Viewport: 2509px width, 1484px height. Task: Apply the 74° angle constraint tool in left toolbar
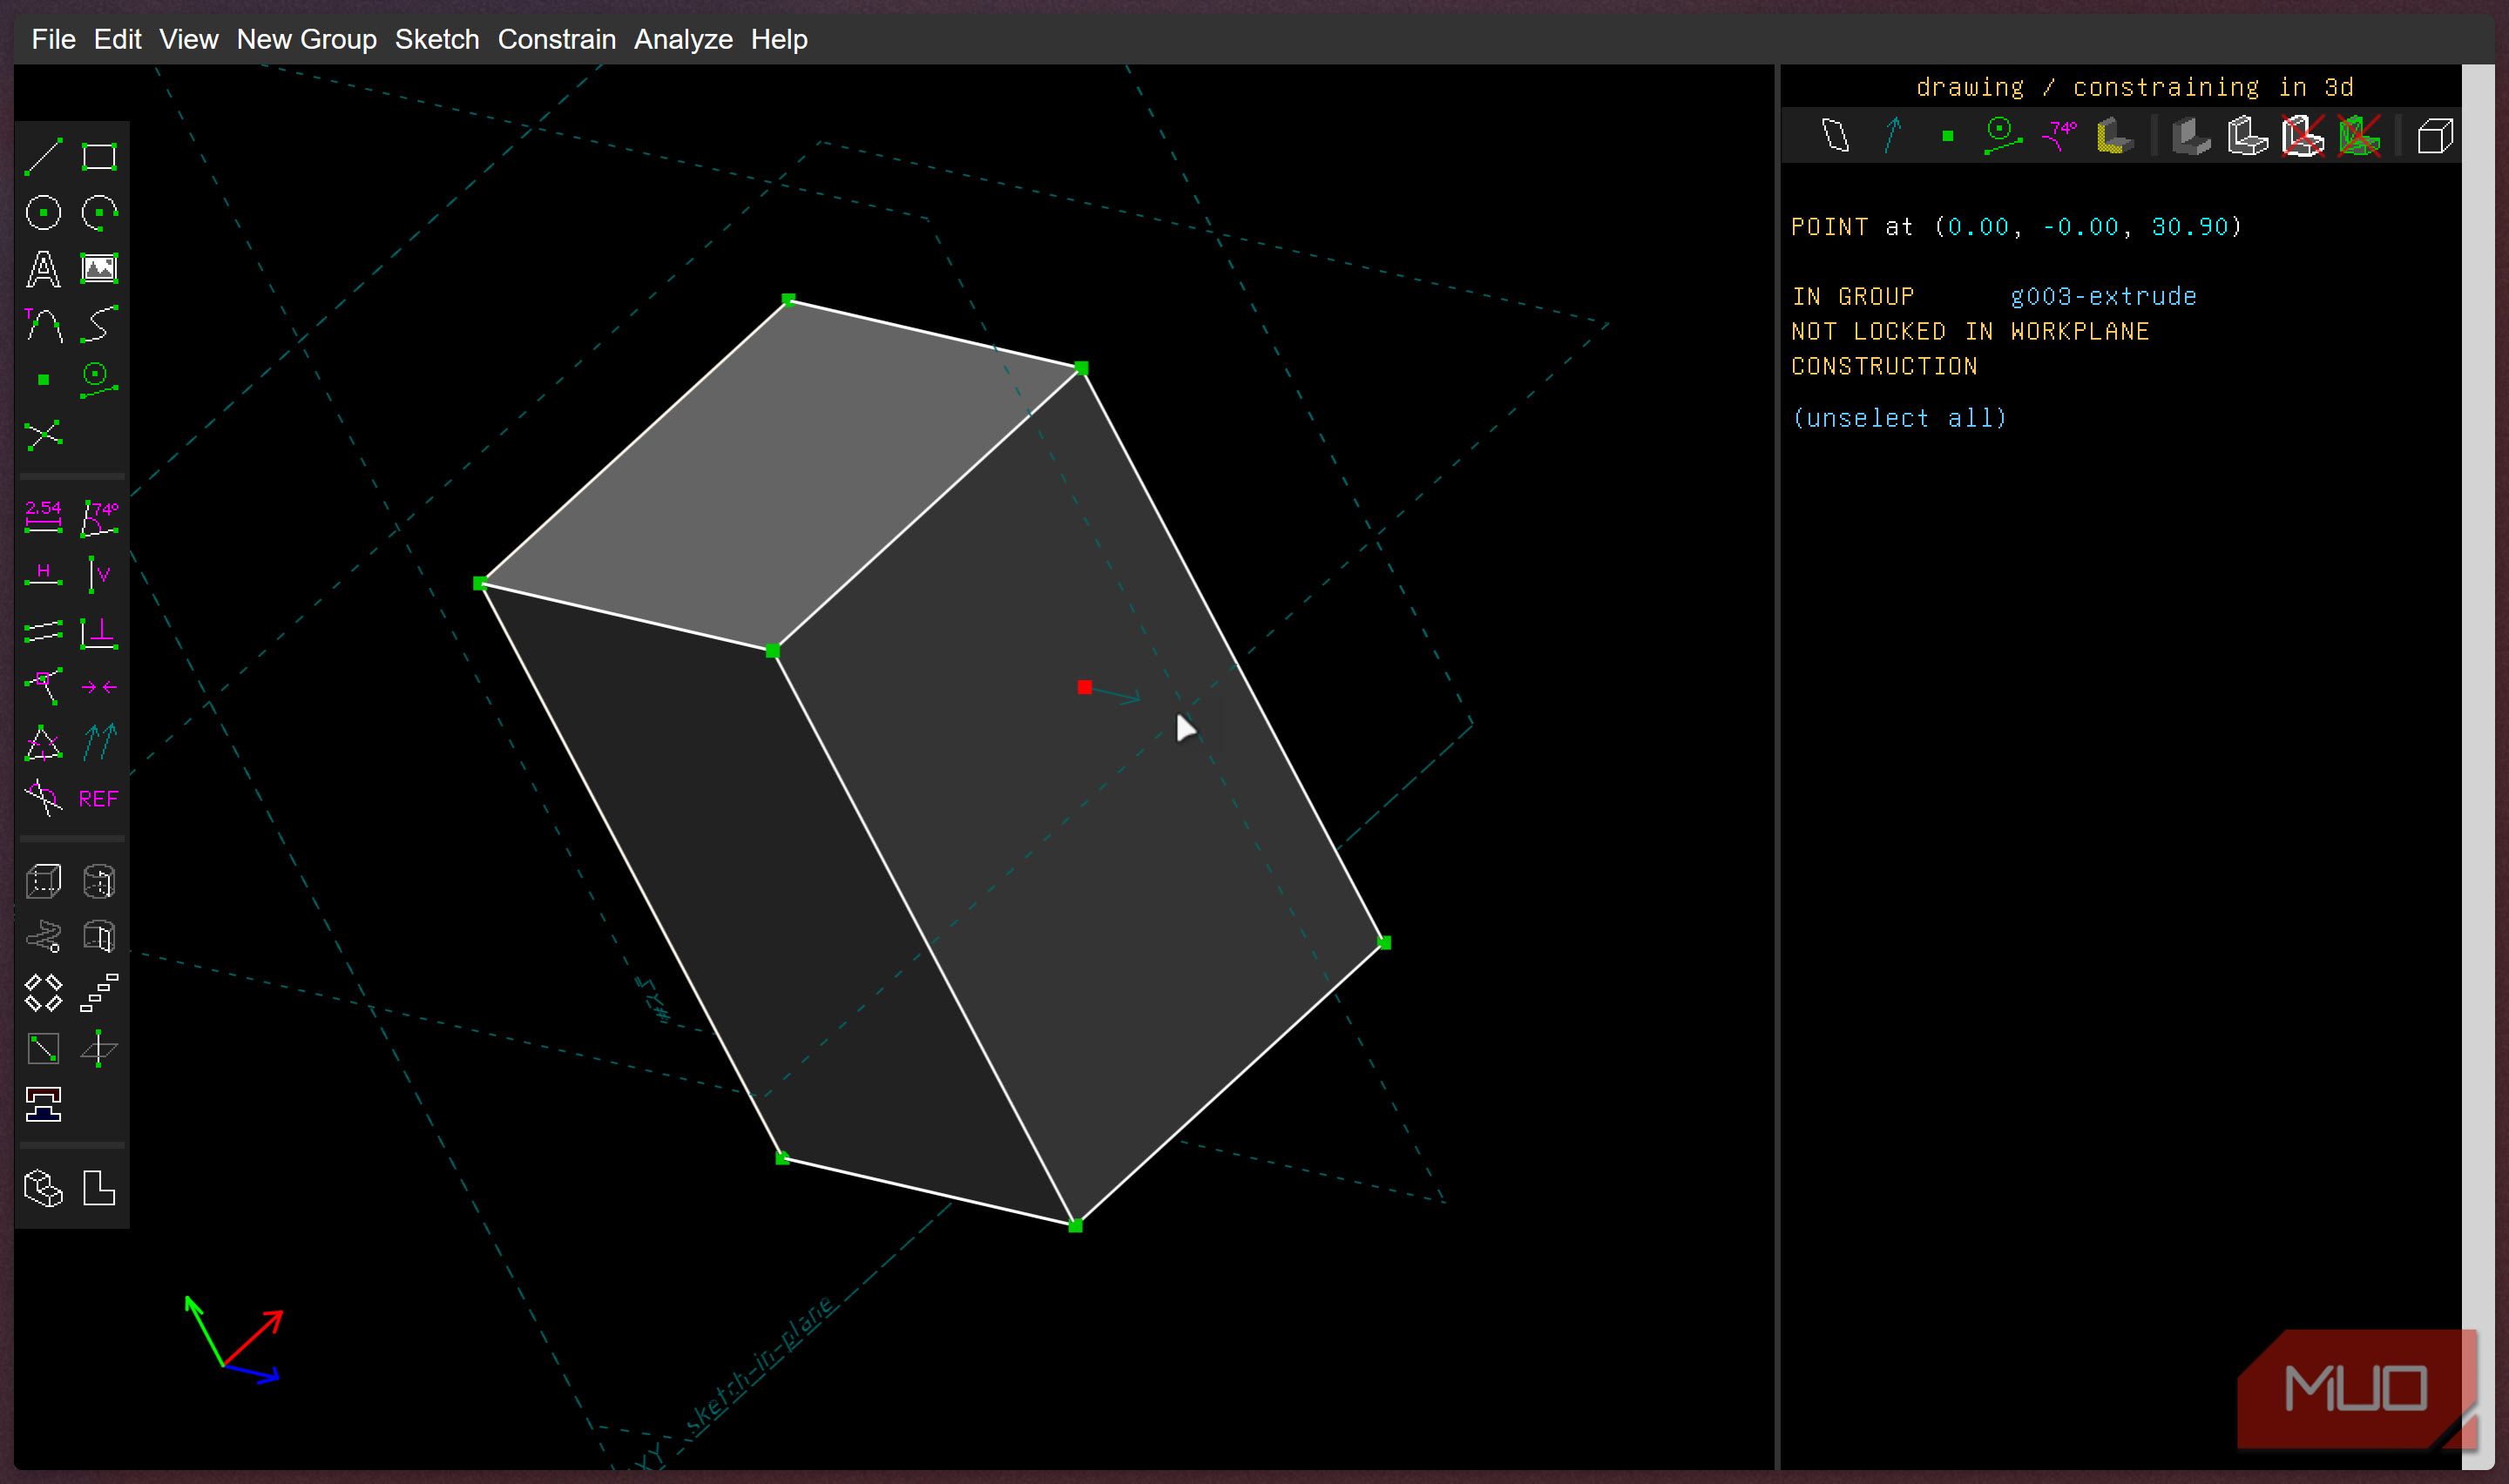99,517
